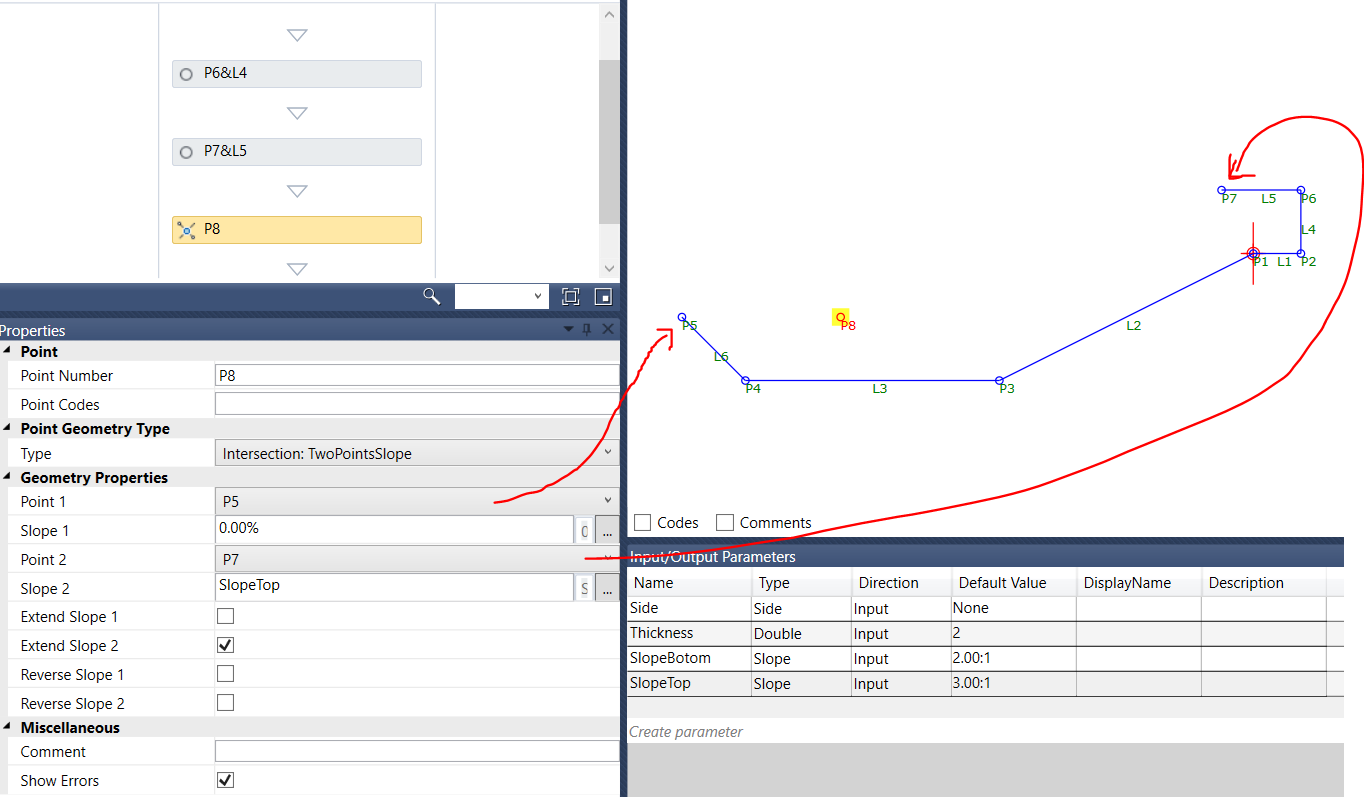
Task: Click Create parameter in the parameters panel
Action: pyautogui.click(x=685, y=731)
